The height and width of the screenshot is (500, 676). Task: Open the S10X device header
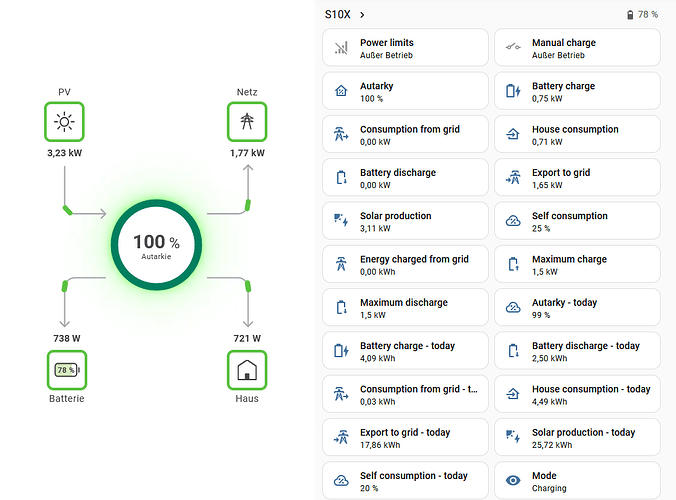tap(338, 15)
